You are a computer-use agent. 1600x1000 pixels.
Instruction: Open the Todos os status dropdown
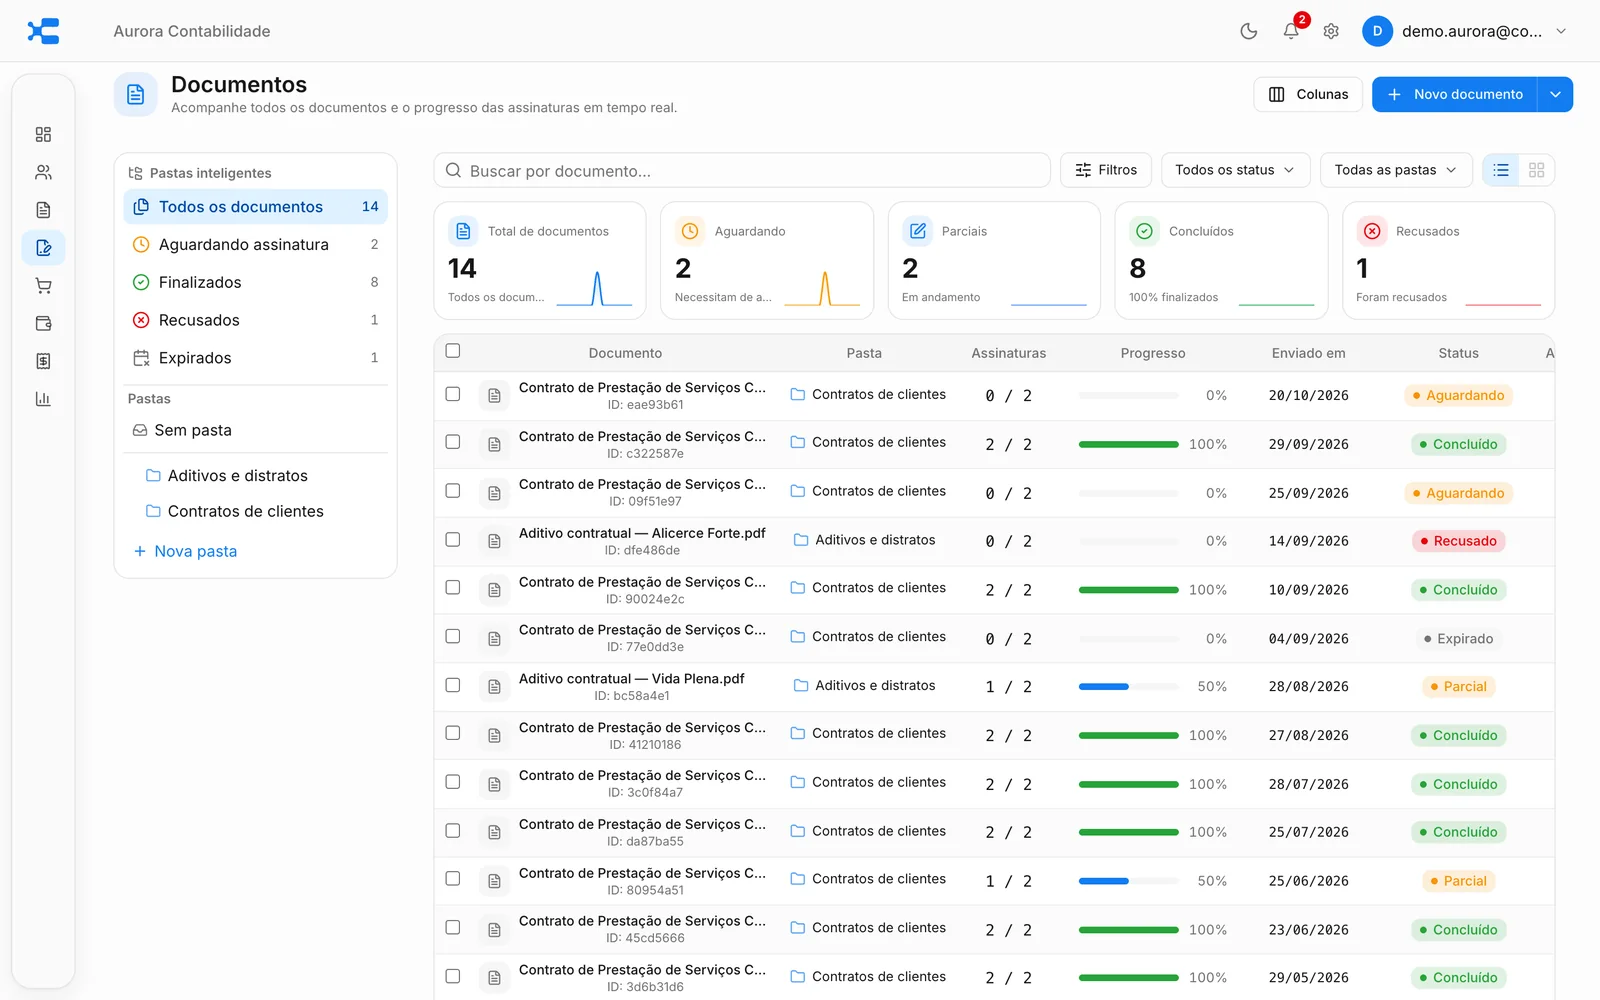(1235, 170)
